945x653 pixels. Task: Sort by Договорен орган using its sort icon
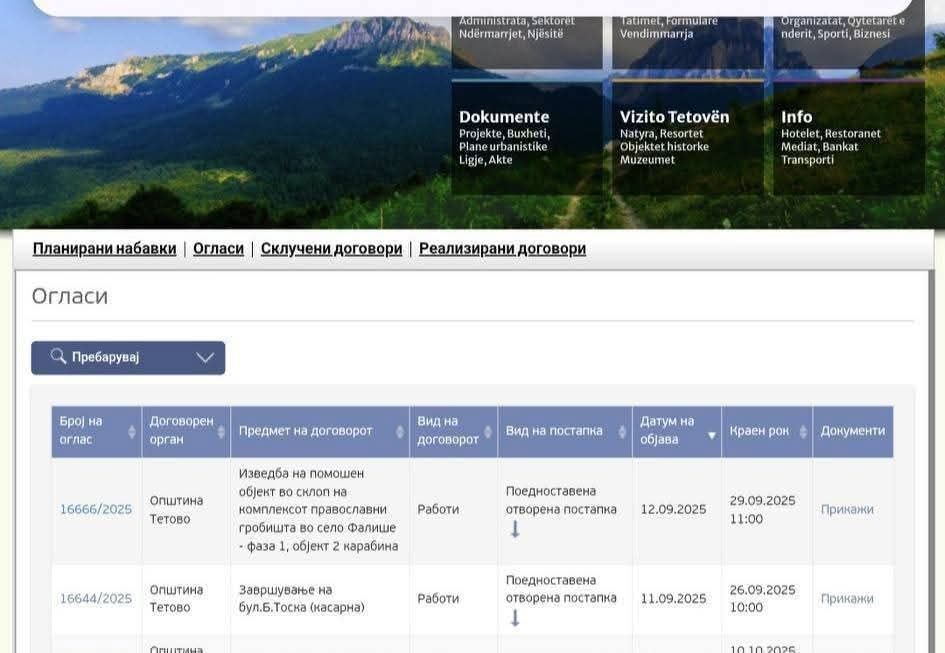tap(221, 431)
